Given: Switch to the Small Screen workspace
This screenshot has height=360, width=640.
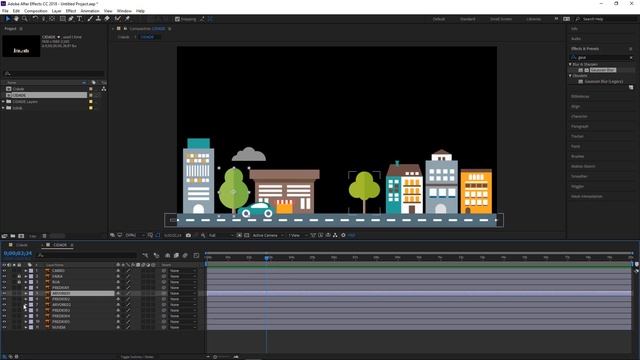Looking at the screenshot, I should tap(501, 19).
